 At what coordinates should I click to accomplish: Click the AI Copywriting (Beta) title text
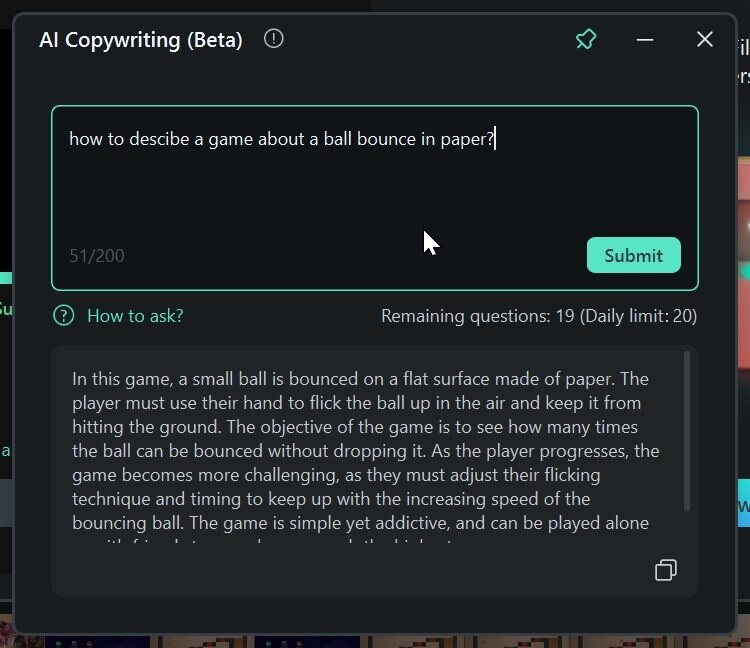click(140, 40)
